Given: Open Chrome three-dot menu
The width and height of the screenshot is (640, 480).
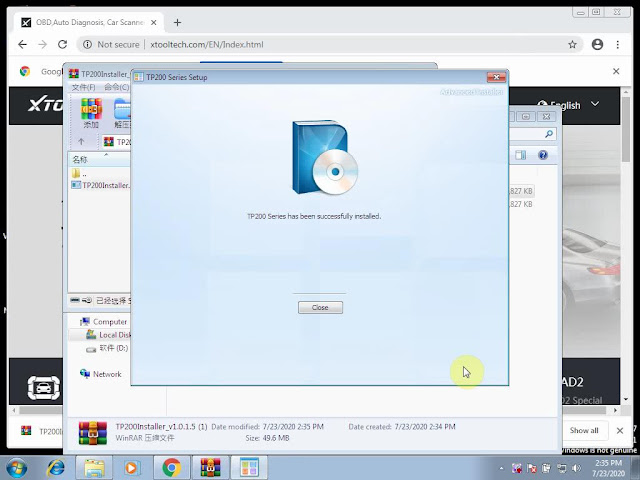Looking at the screenshot, I should 618,44.
